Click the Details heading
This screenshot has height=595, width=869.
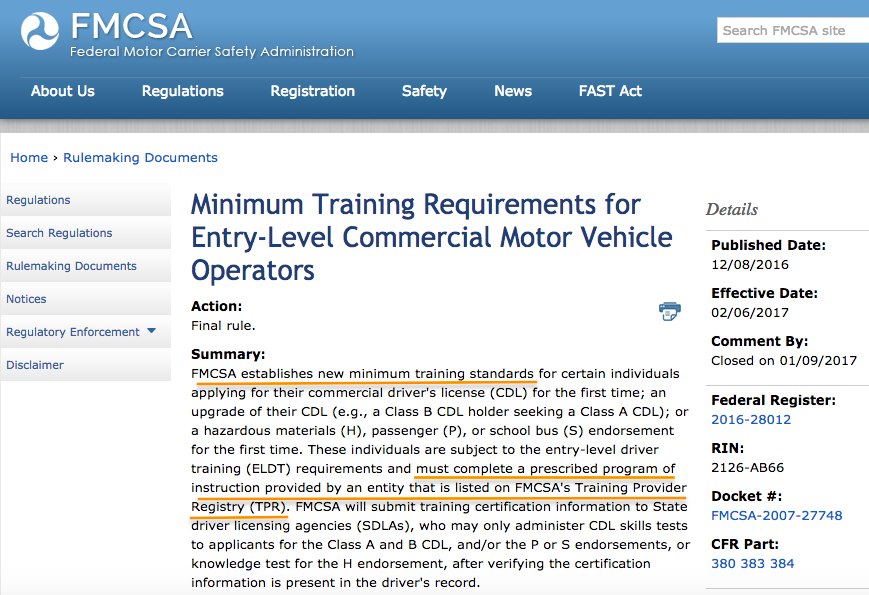point(732,209)
